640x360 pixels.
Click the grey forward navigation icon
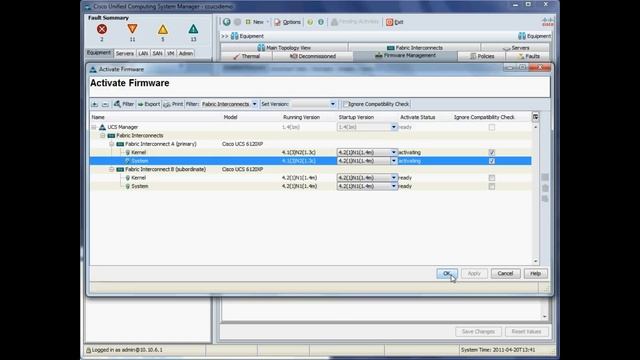[x=237, y=22]
